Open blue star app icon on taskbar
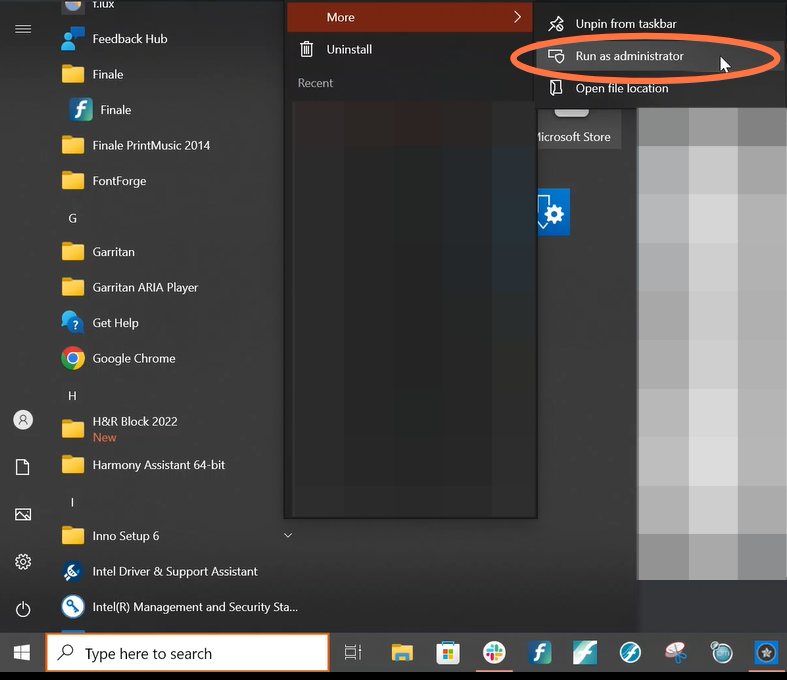The height and width of the screenshot is (680, 787). [x=766, y=653]
